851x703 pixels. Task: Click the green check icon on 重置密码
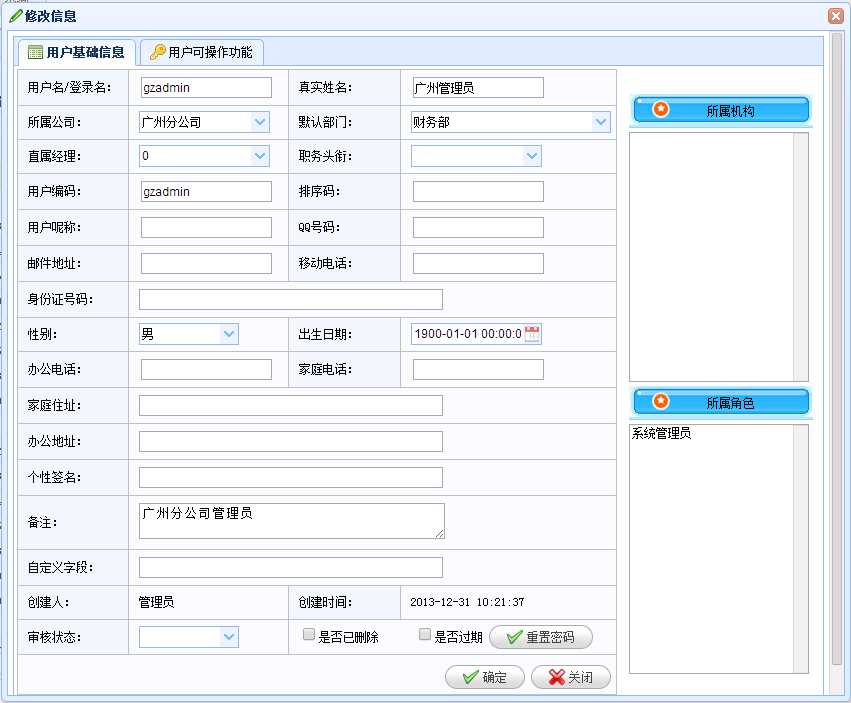point(515,637)
